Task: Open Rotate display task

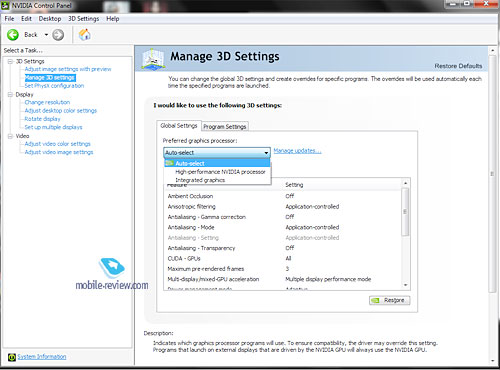Action: [42, 119]
